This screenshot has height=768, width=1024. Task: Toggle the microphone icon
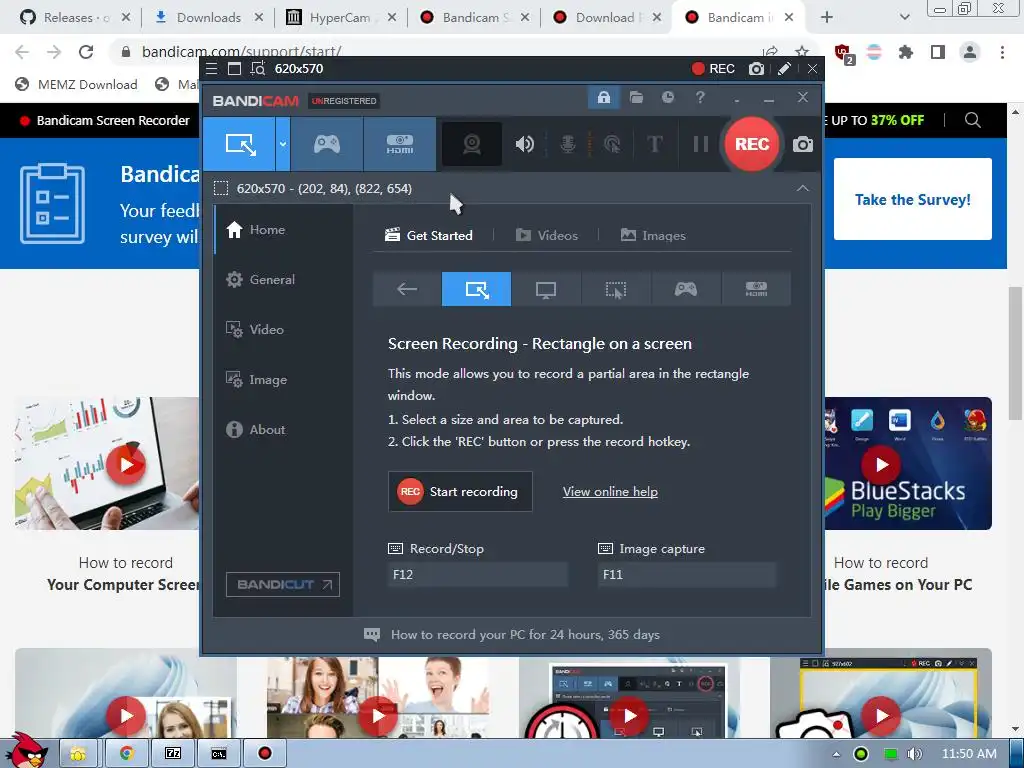568,144
